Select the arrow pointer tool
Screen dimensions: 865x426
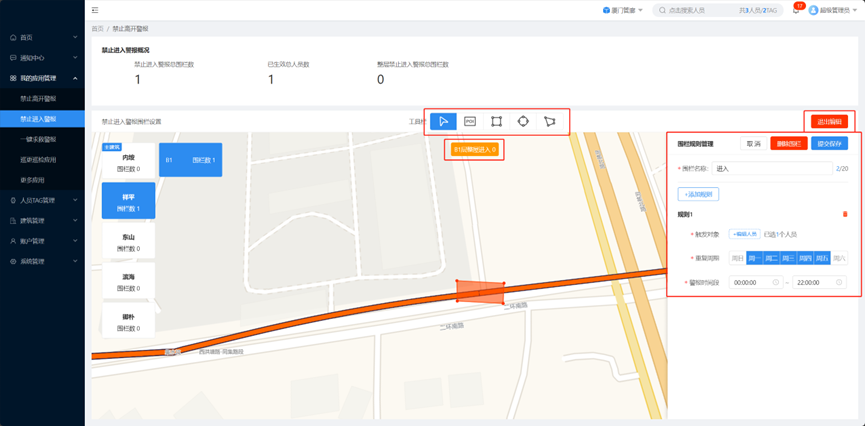click(443, 122)
